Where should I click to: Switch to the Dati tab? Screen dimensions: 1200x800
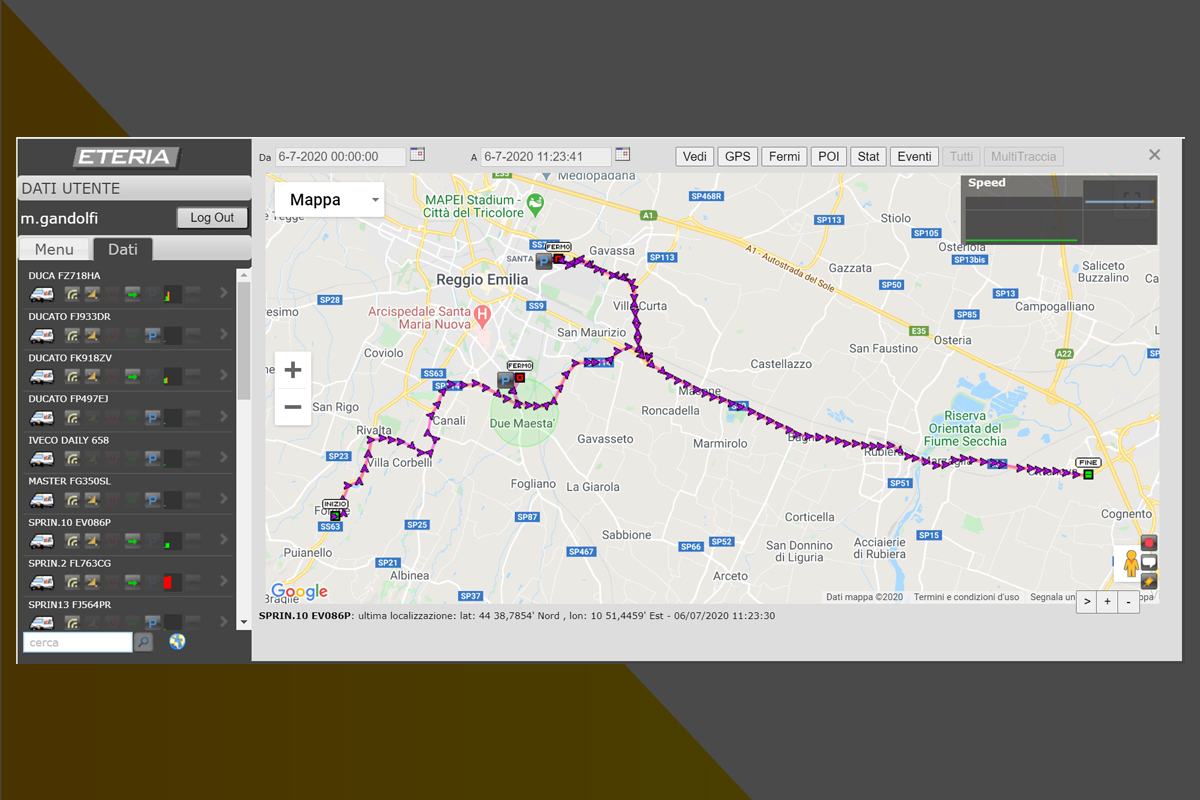[123, 250]
